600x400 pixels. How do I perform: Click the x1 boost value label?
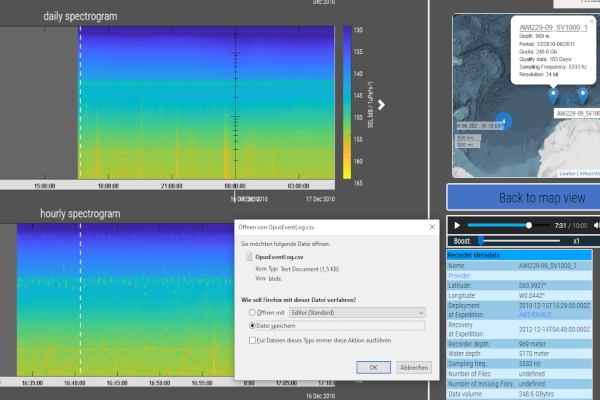(x=576, y=241)
